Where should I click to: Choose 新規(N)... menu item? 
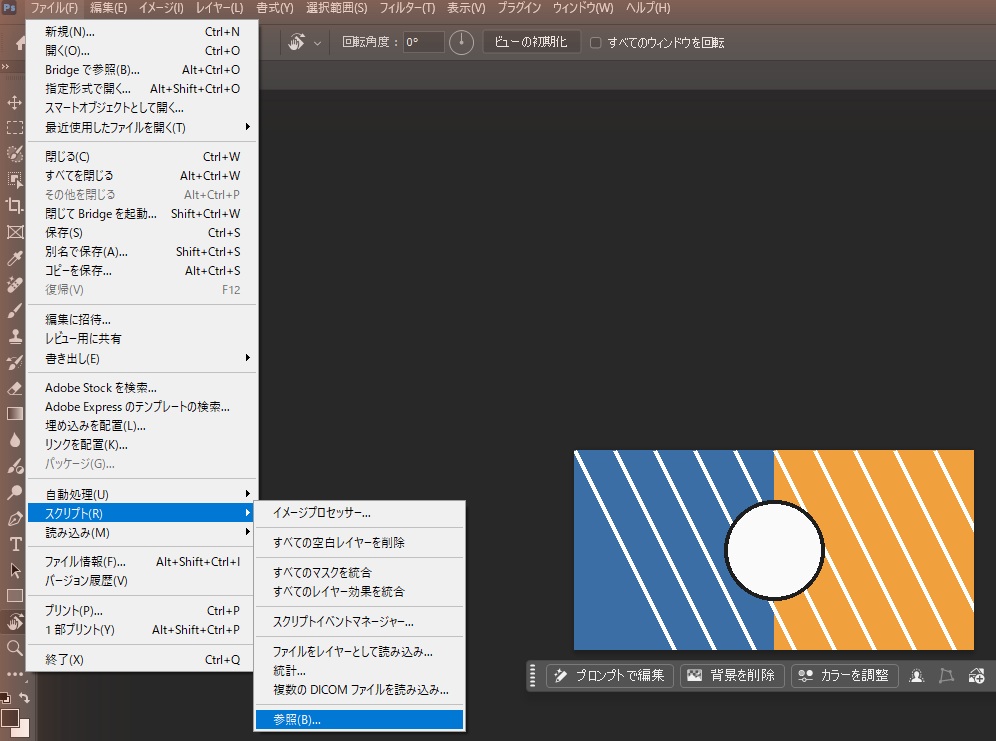coord(142,32)
